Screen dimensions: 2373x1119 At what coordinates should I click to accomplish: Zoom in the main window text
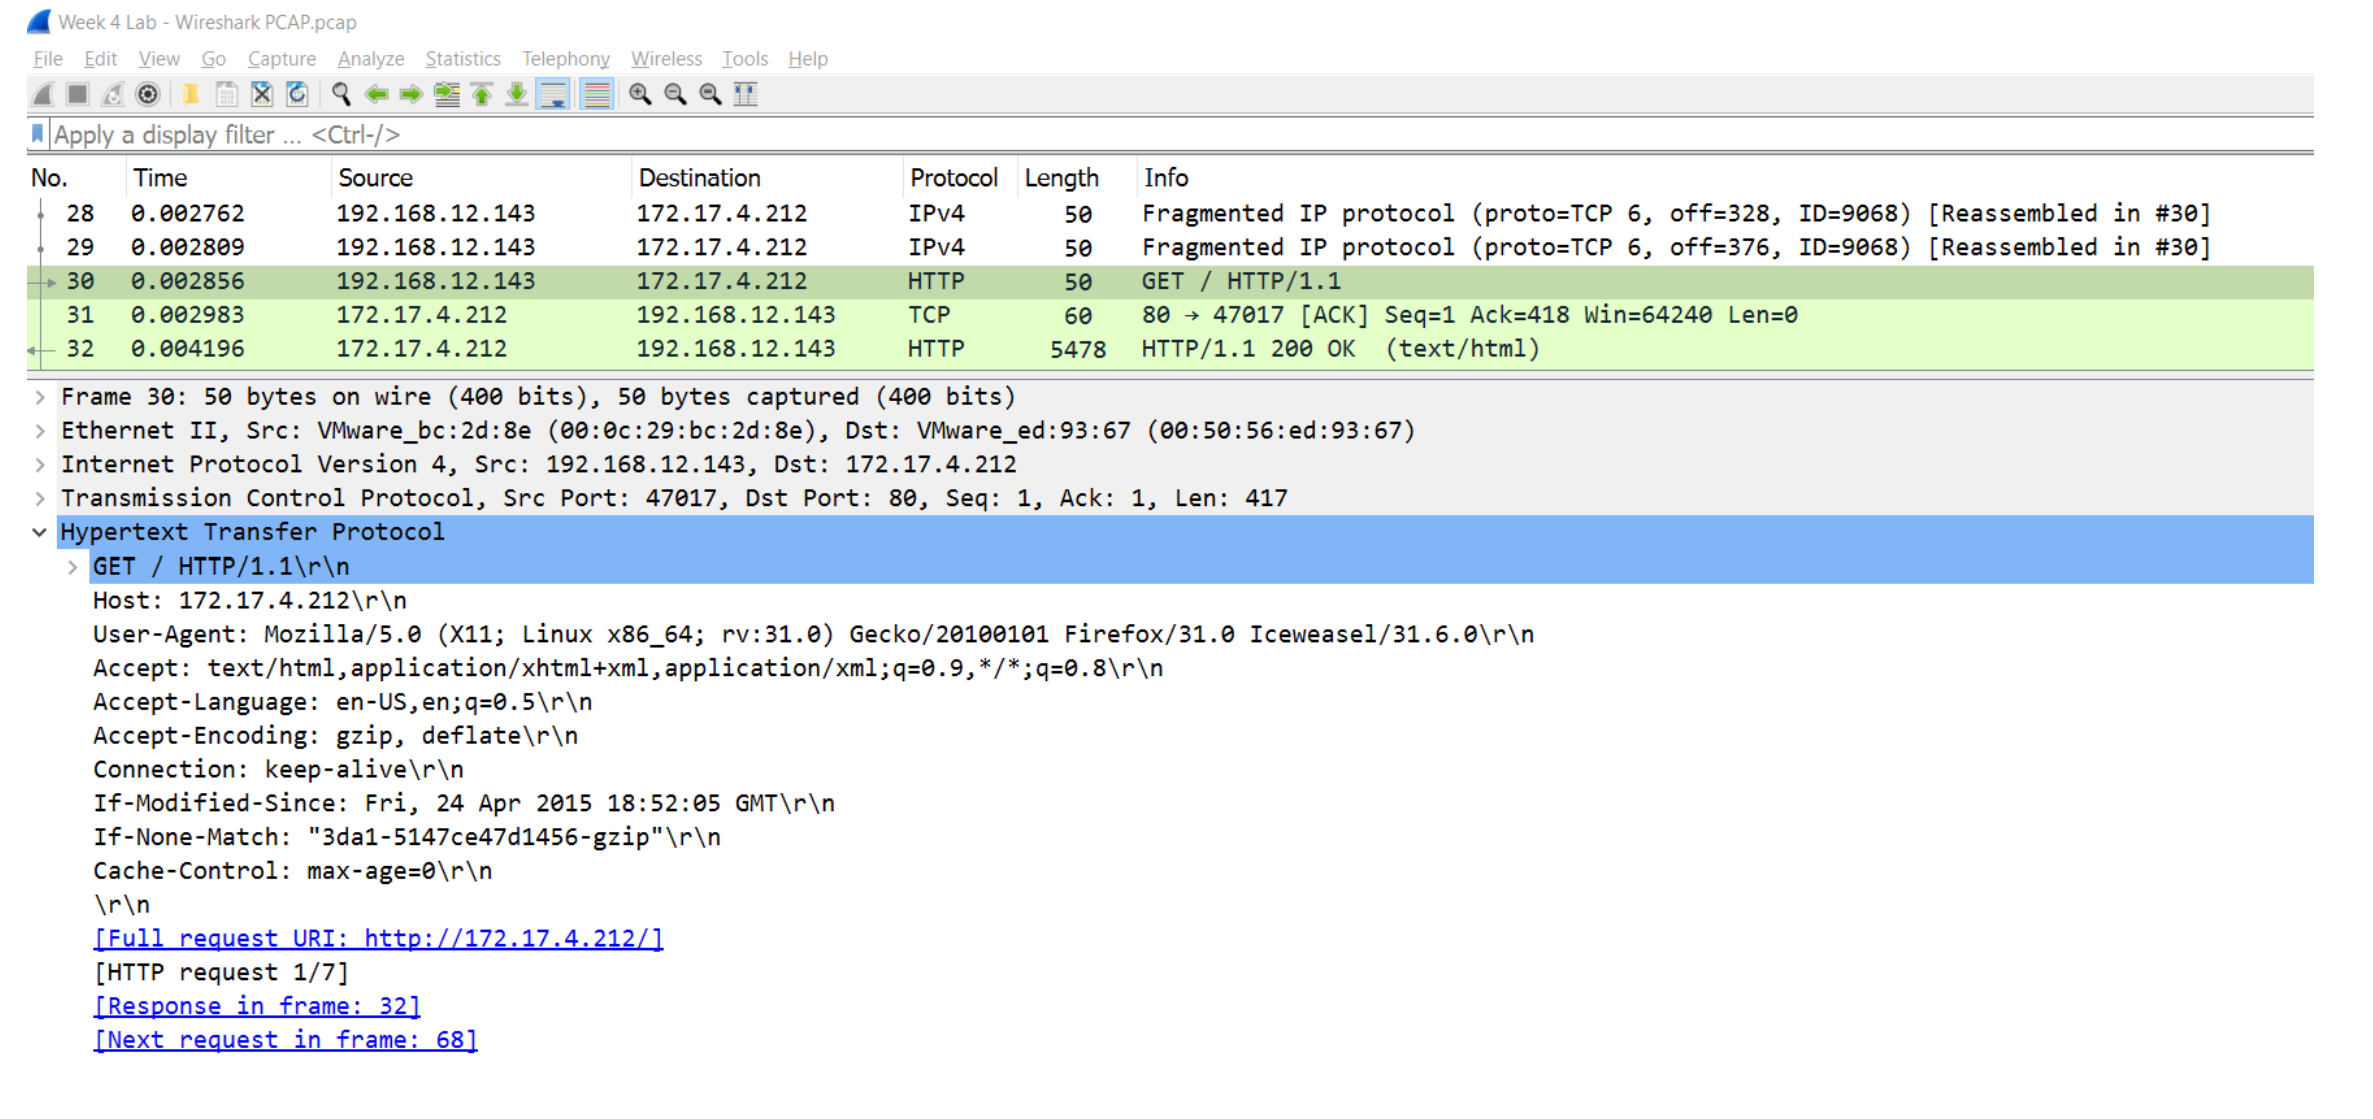click(640, 94)
